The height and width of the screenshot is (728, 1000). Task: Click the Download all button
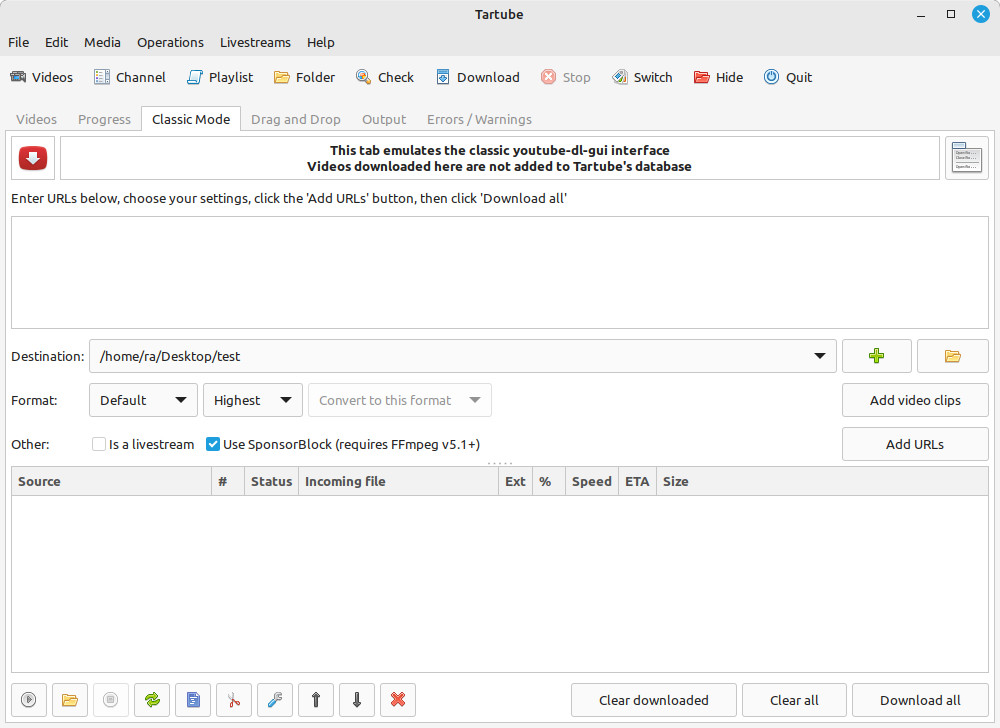tap(920, 700)
